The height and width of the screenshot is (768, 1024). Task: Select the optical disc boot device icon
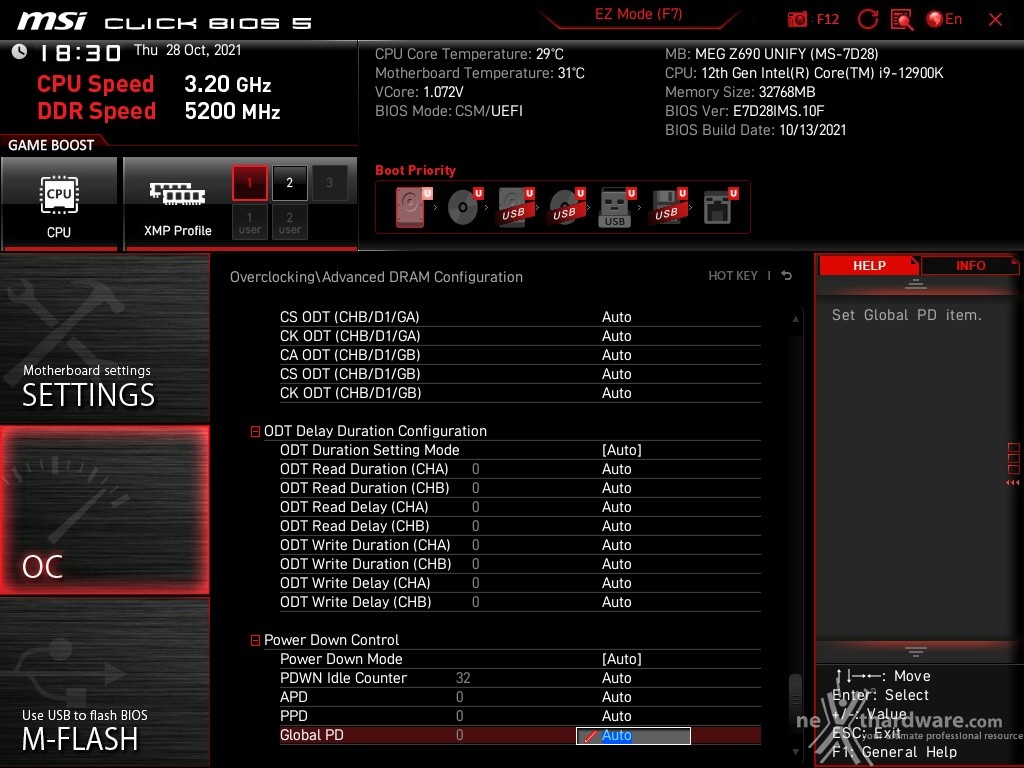click(464, 206)
